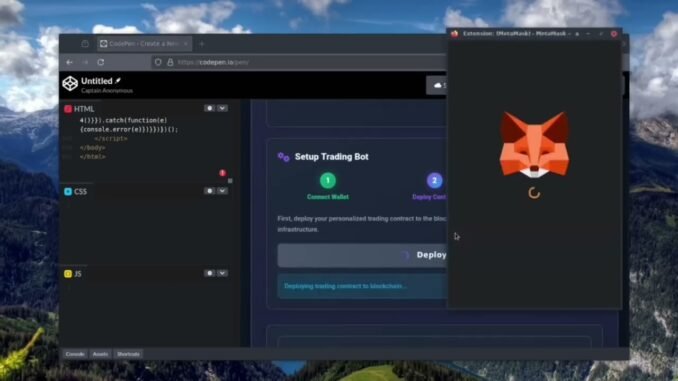Click the Captain Anonymous author name
The image size is (678, 381).
[x=107, y=91]
